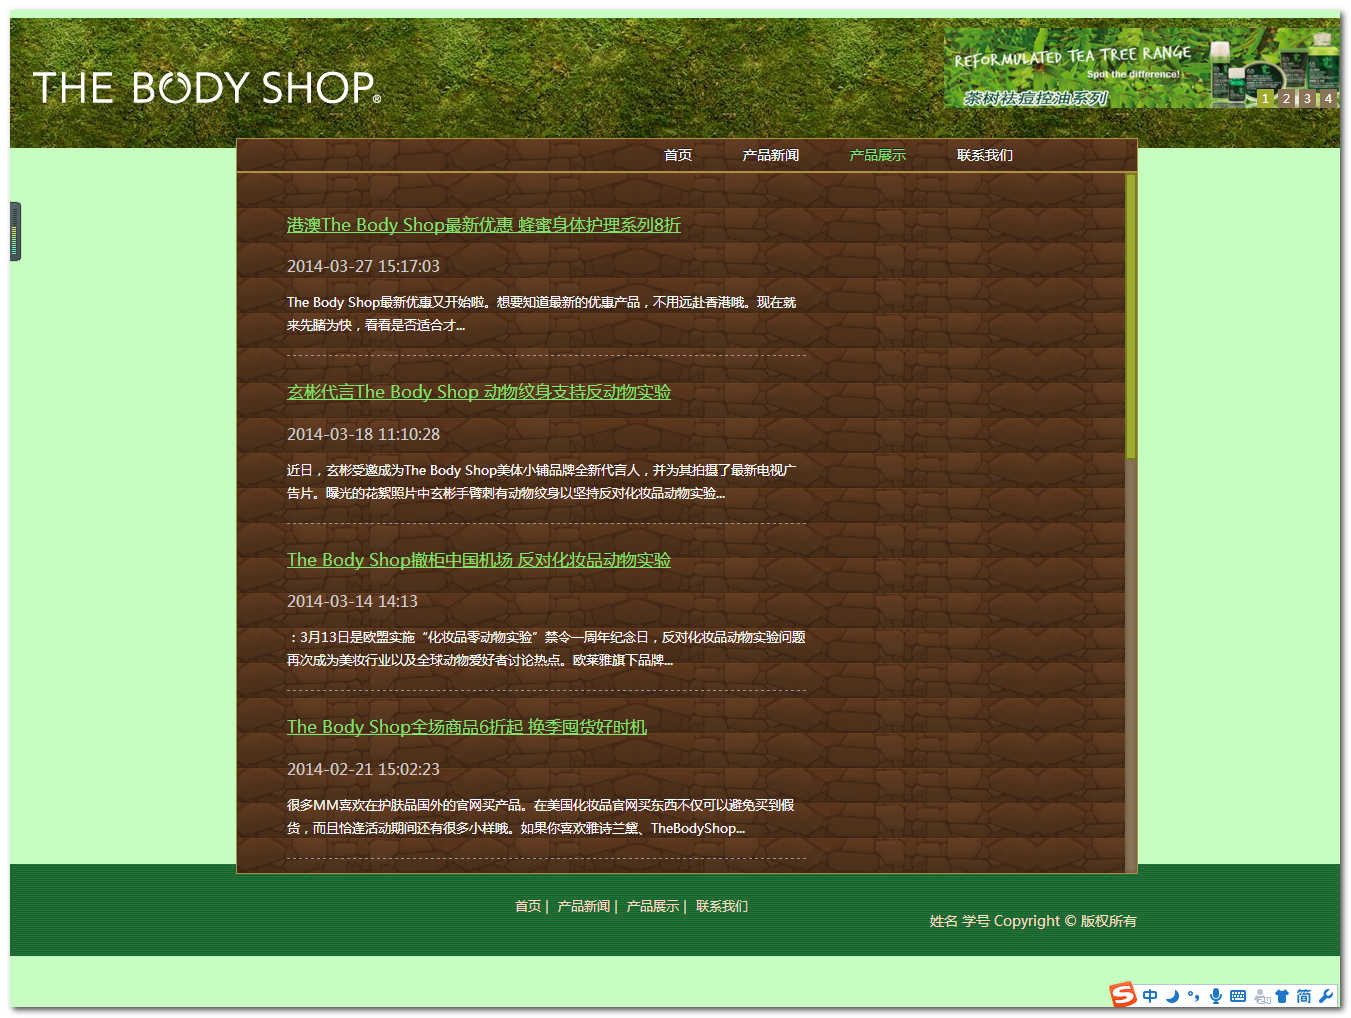Viewport: 1351px width, 1018px height.
Task: Click date text 2014-03-27 15:17:03
Action: 363,266
